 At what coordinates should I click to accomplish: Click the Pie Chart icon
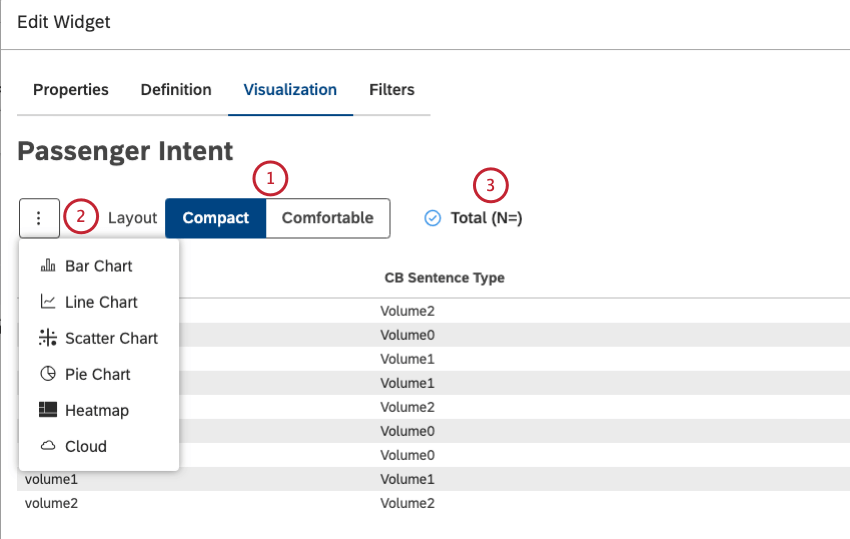[x=48, y=374]
